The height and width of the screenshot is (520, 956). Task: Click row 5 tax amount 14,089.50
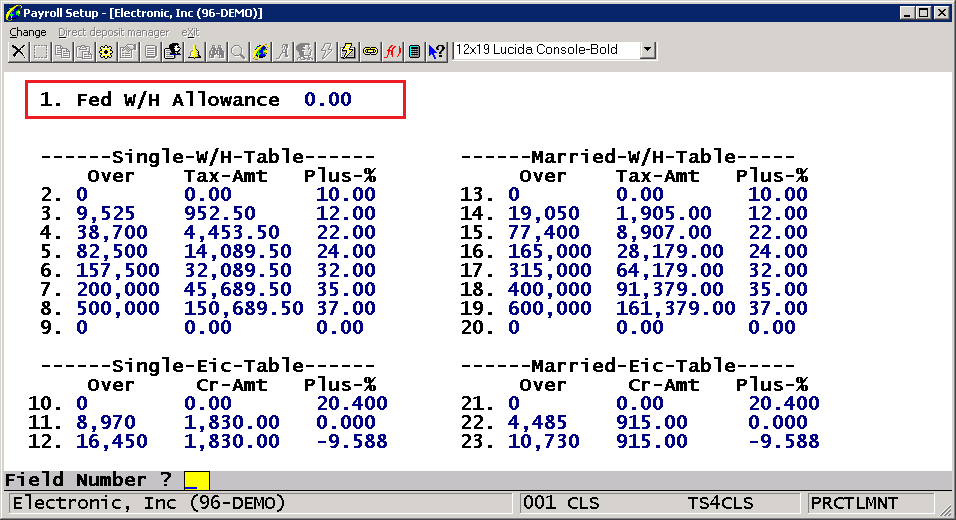238,251
